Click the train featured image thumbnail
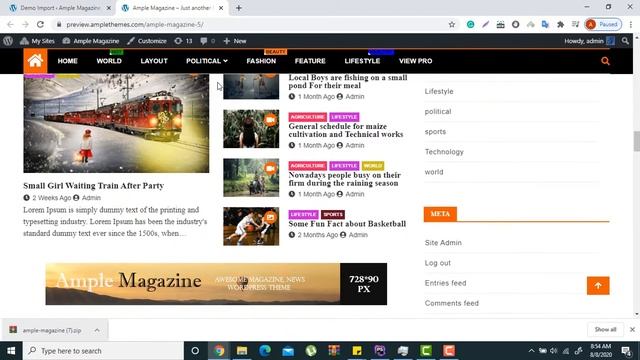Screen dimensions: 640x360 pos(116,123)
